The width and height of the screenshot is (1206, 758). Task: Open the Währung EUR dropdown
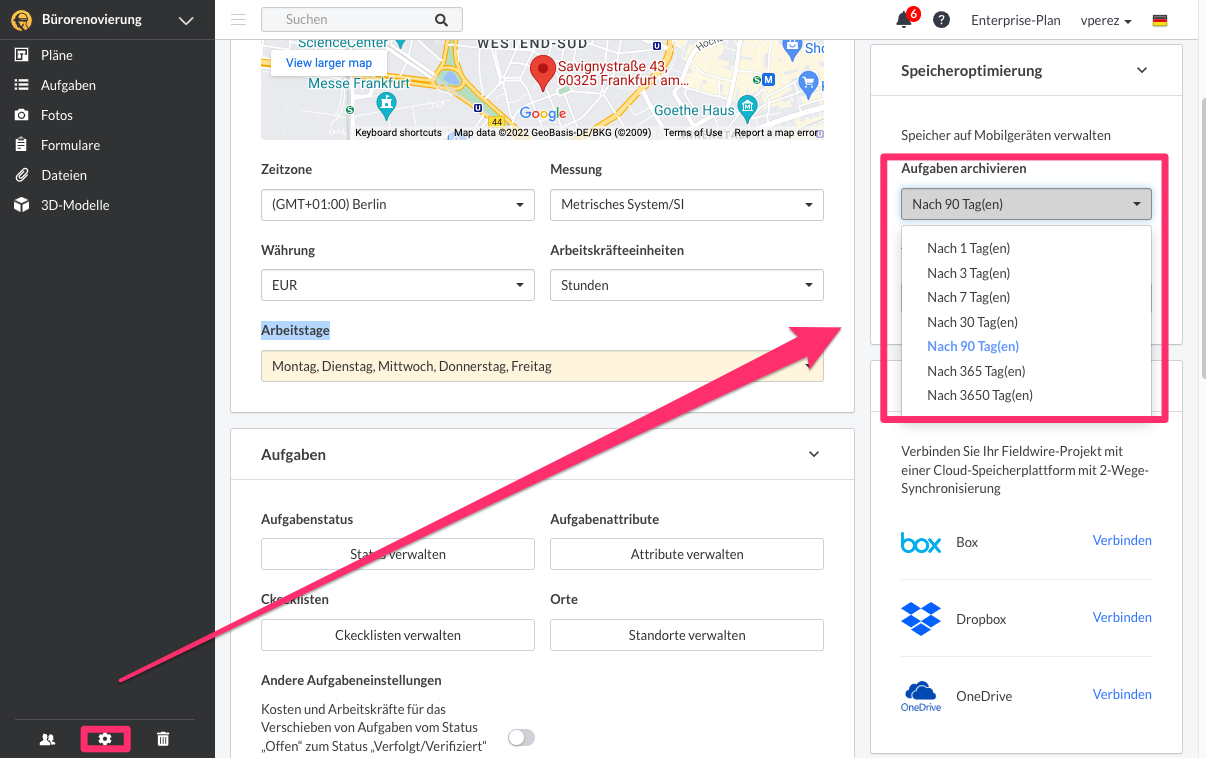[x=397, y=285]
